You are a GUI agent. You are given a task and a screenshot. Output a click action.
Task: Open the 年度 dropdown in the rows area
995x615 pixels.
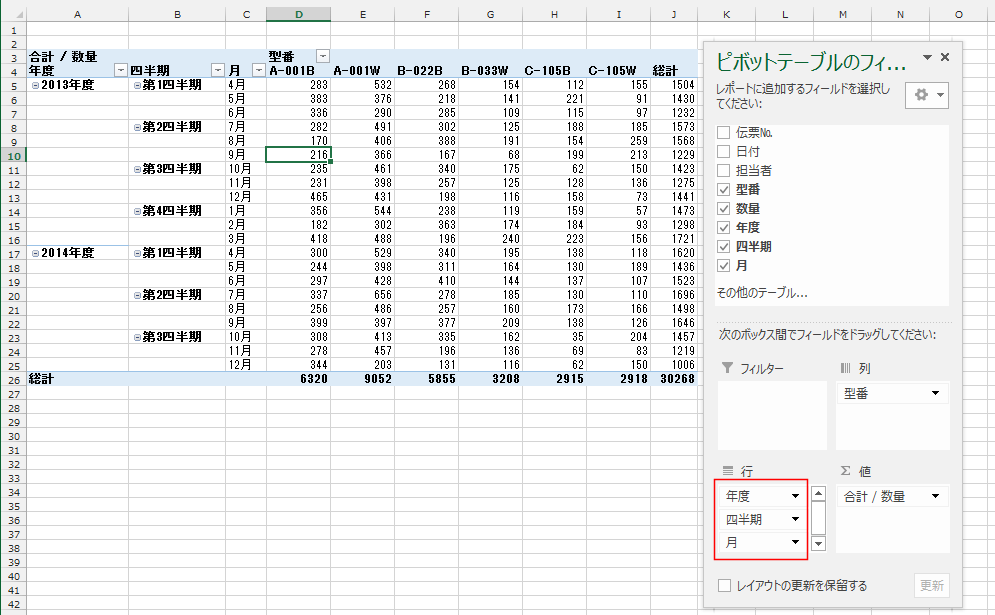[796, 496]
